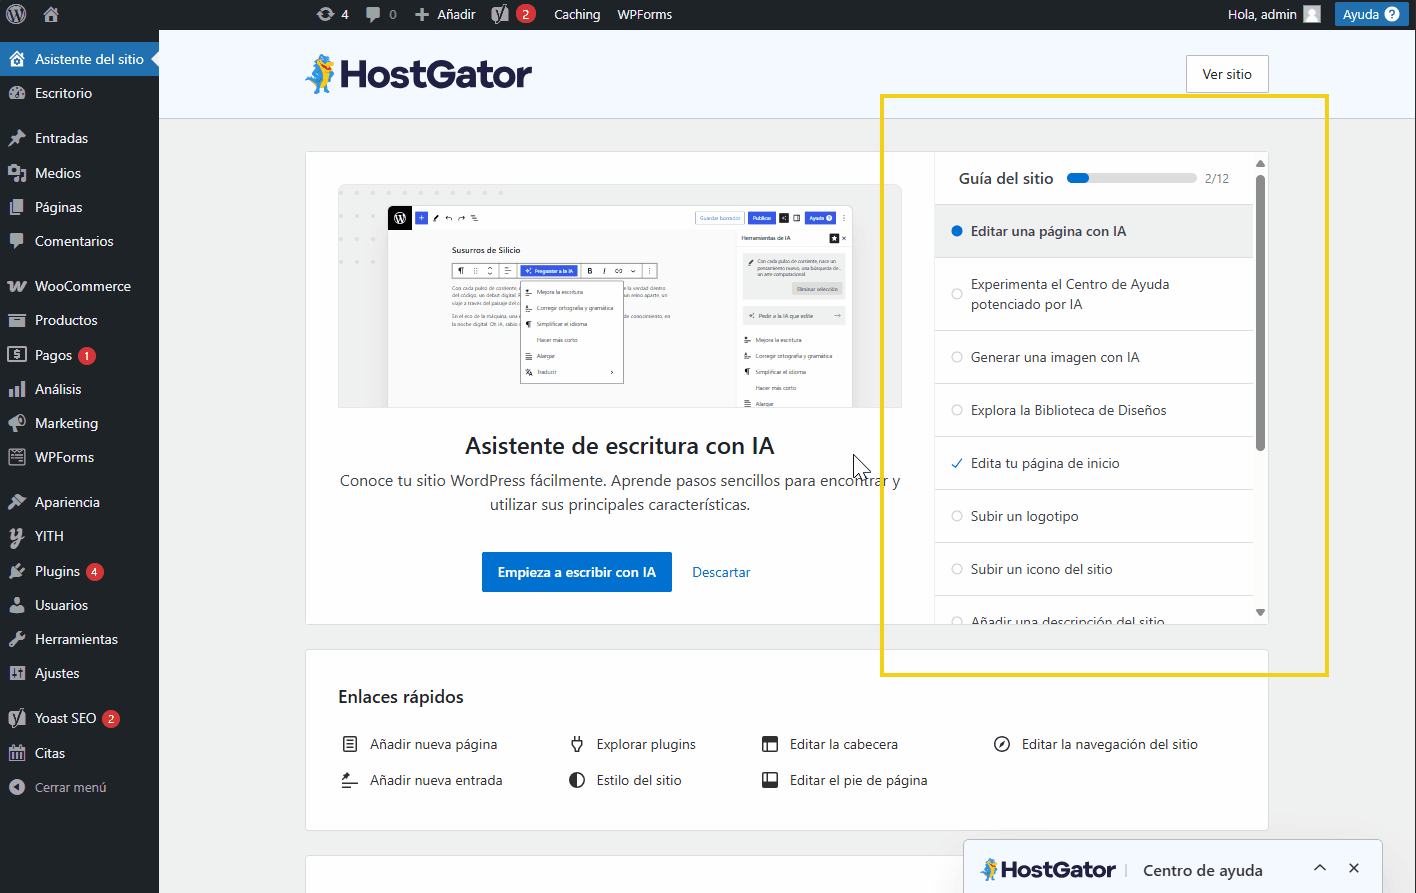Click the Comentarios bubble icon in sidebar
1416x893 pixels.
(x=17, y=241)
